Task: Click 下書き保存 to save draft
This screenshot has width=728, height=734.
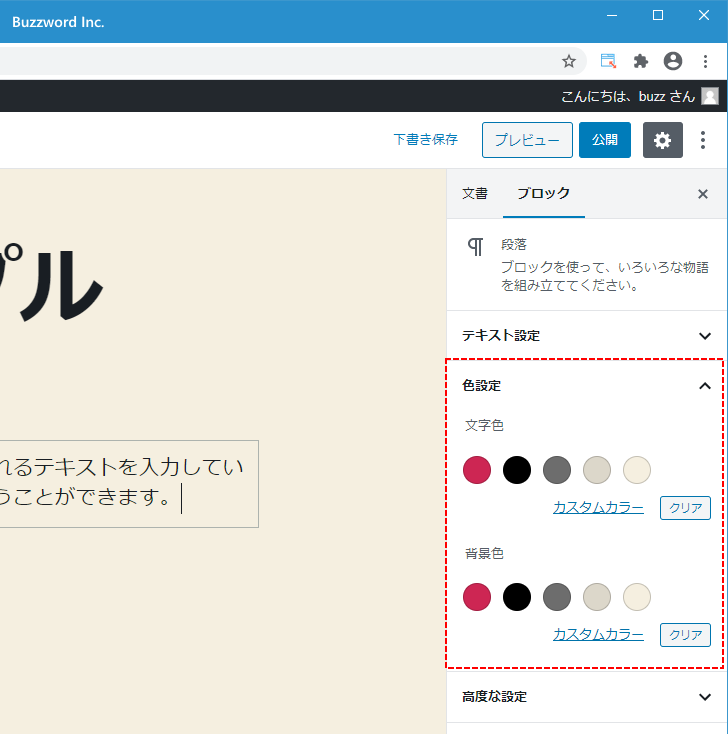Action: coord(426,139)
